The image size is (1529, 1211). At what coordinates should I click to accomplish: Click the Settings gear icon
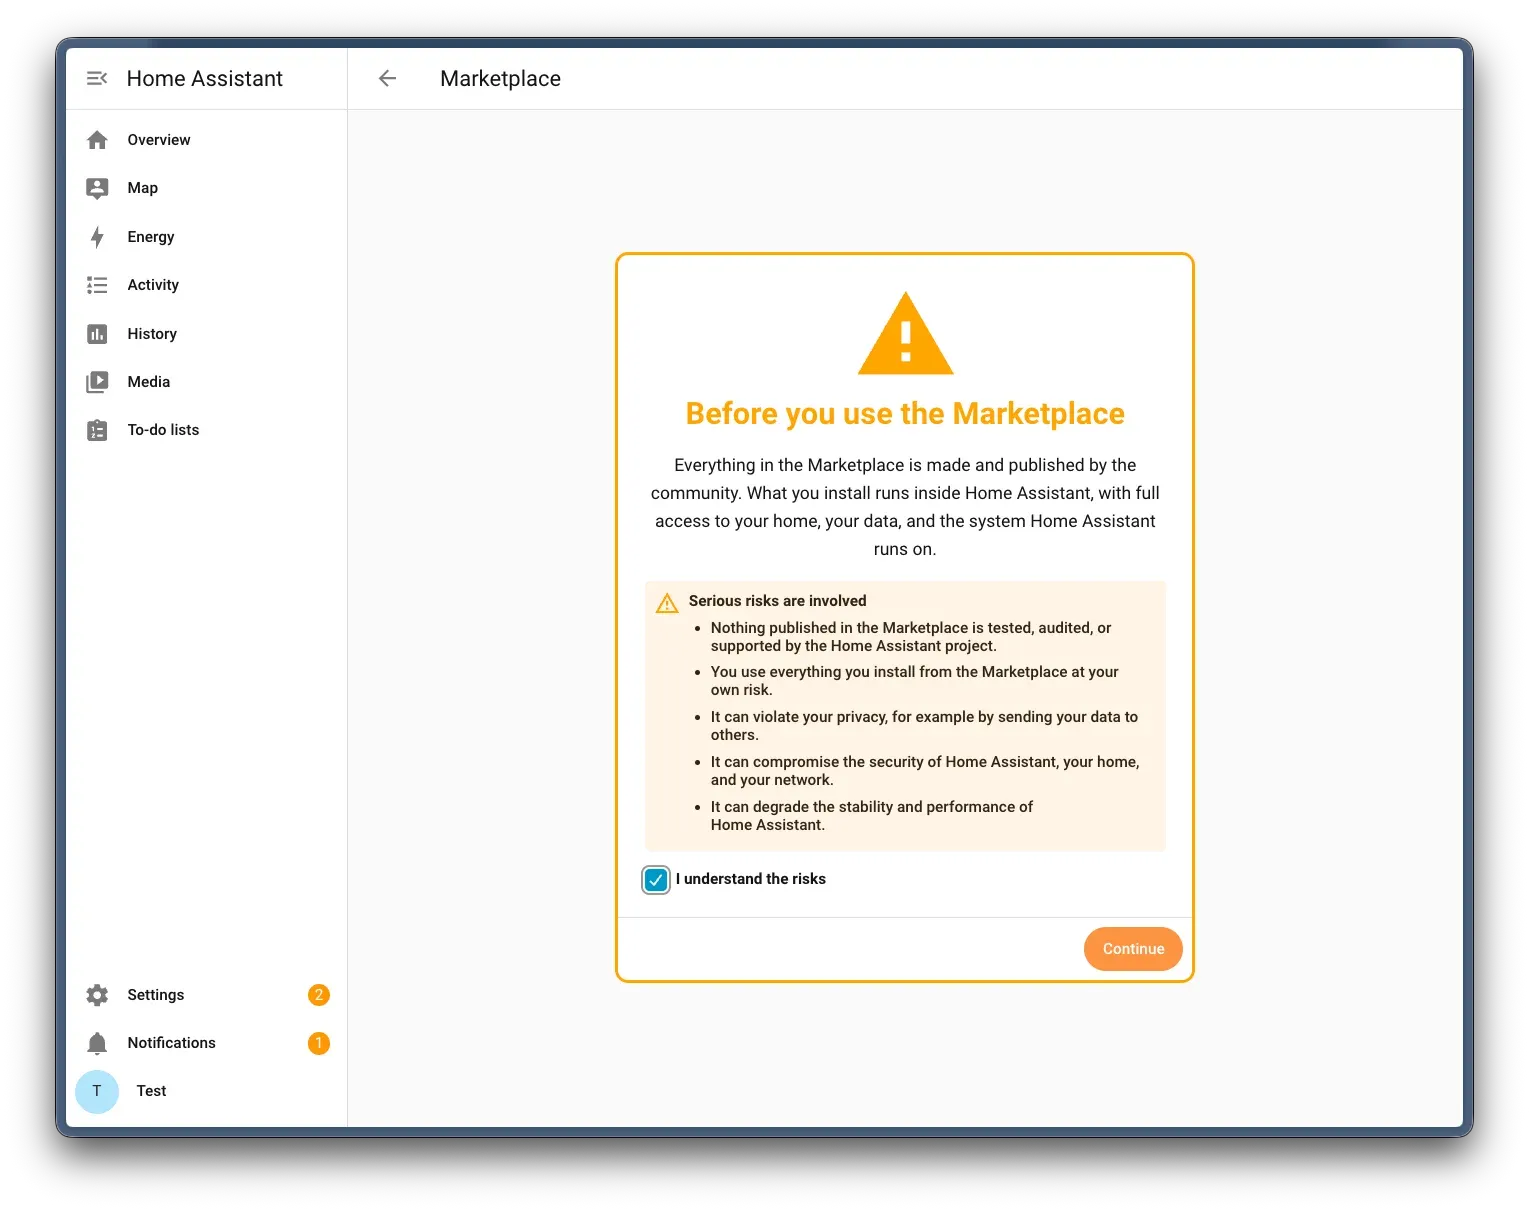(x=97, y=995)
